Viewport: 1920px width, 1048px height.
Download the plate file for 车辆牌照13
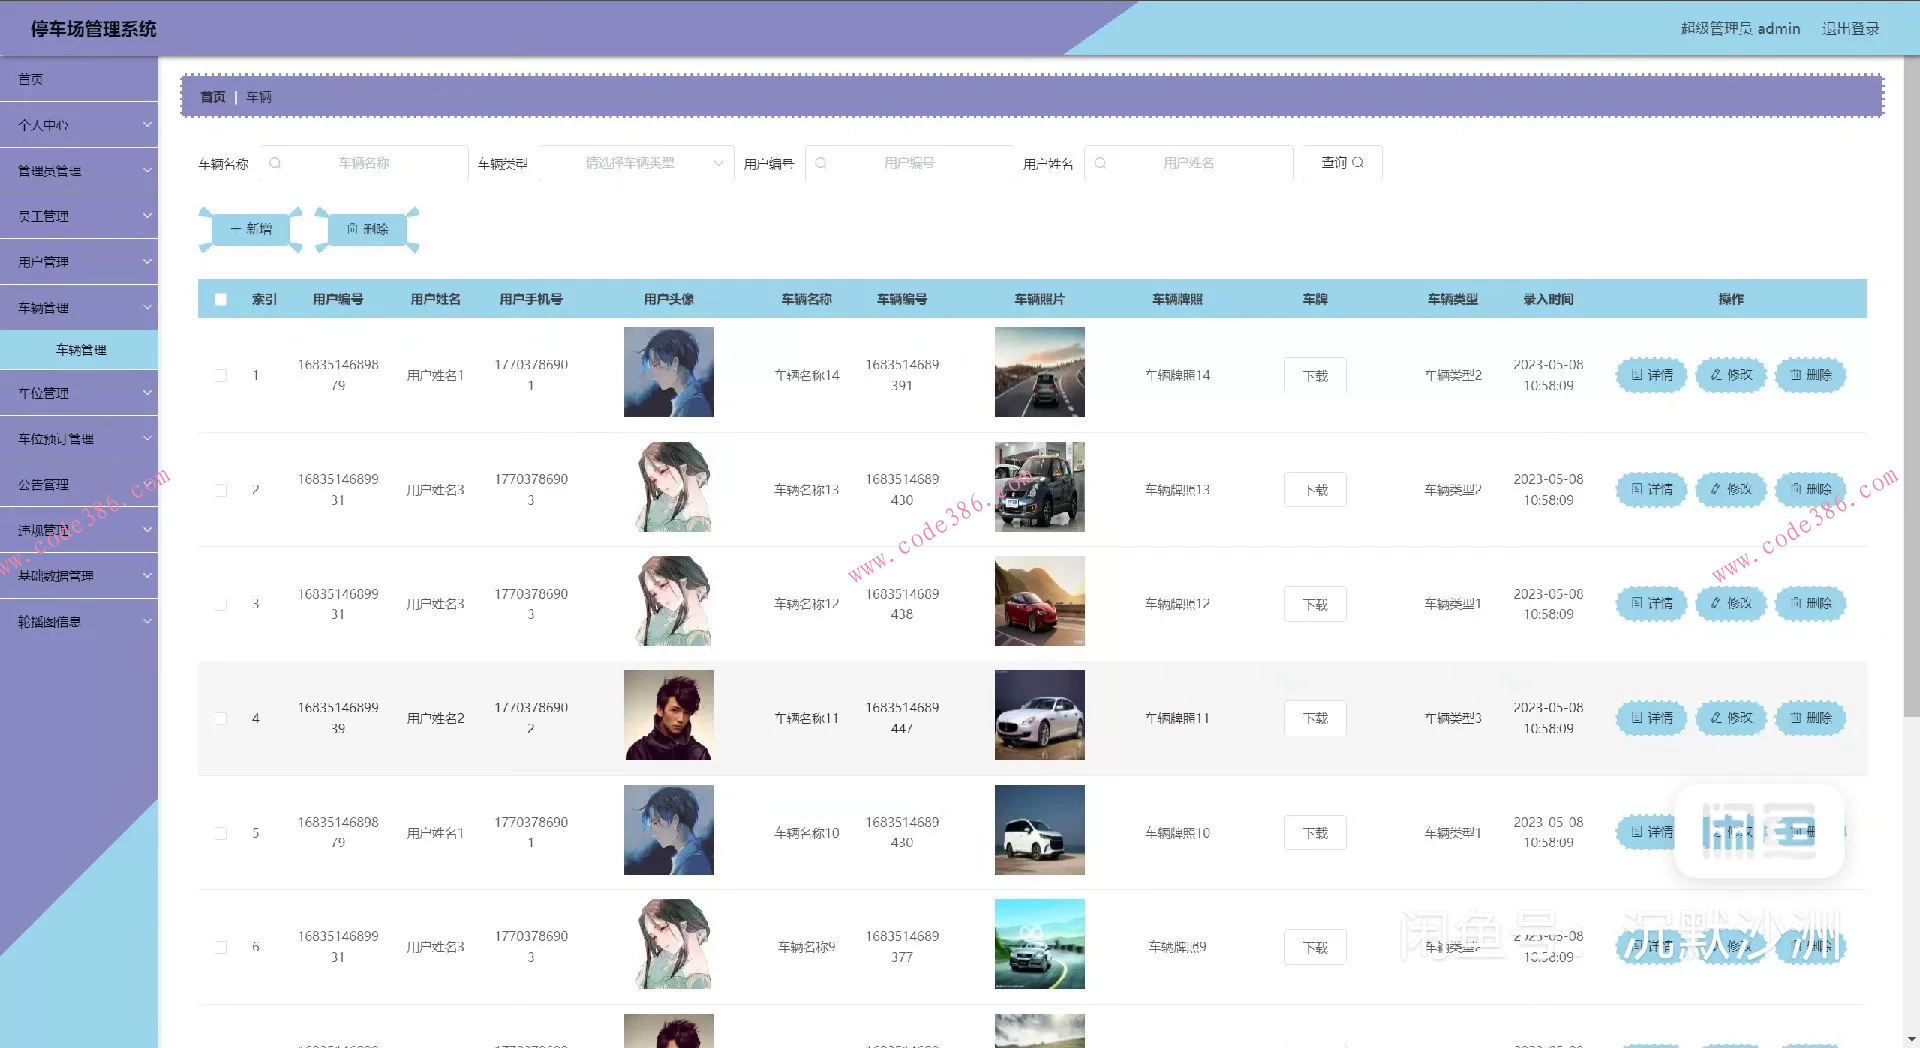pyautogui.click(x=1315, y=490)
